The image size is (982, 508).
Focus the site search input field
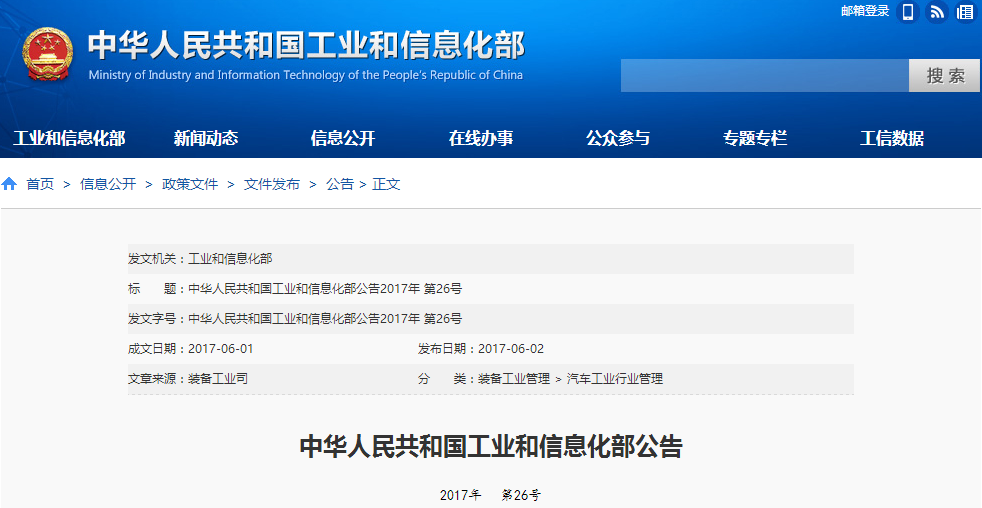(x=765, y=76)
